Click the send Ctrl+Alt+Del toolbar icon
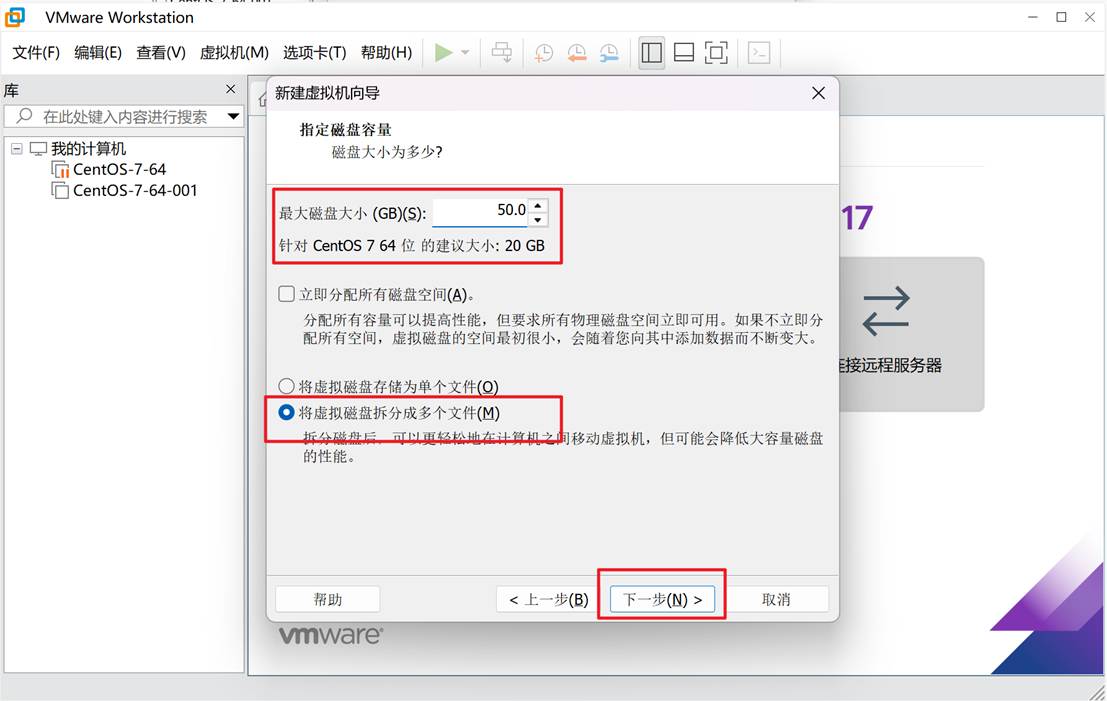The width and height of the screenshot is (1107, 701). coord(502,53)
